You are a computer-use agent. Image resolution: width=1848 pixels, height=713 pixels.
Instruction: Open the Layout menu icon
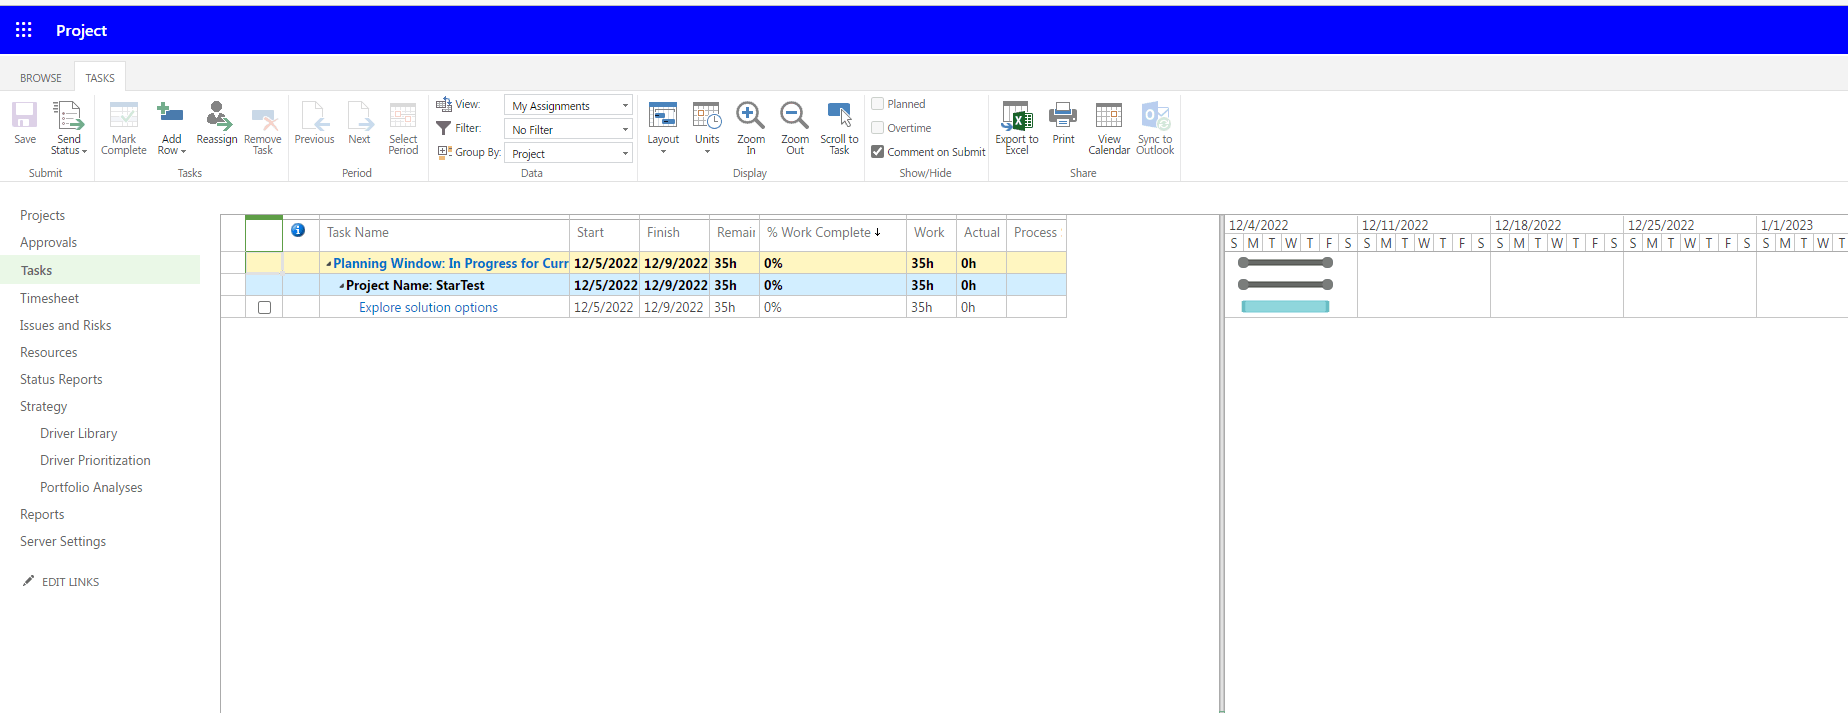663,115
